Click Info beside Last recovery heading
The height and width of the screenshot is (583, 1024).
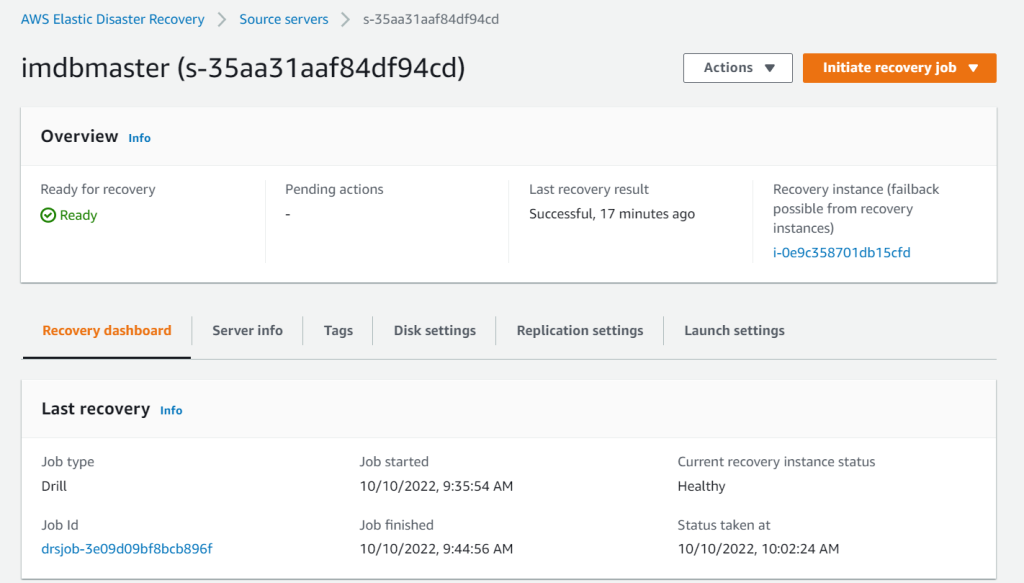(170, 410)
